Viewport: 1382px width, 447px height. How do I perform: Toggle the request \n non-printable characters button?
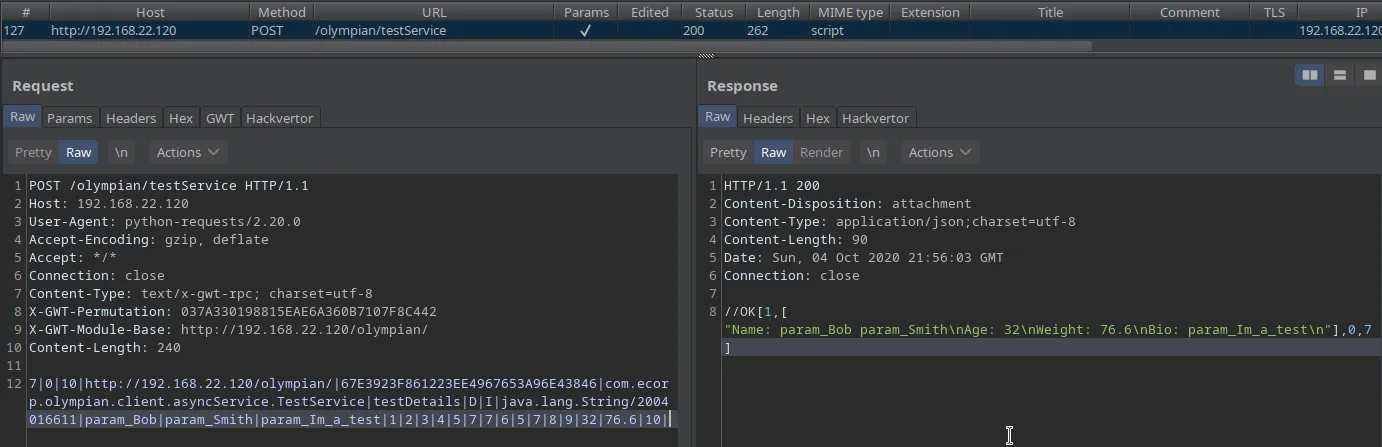pyautogui.click(x=121, y=152)
